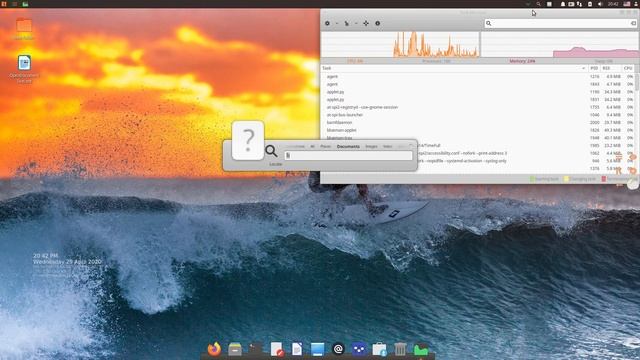
Task: Click the identify window crosshair icon
Action: (366, 23)
